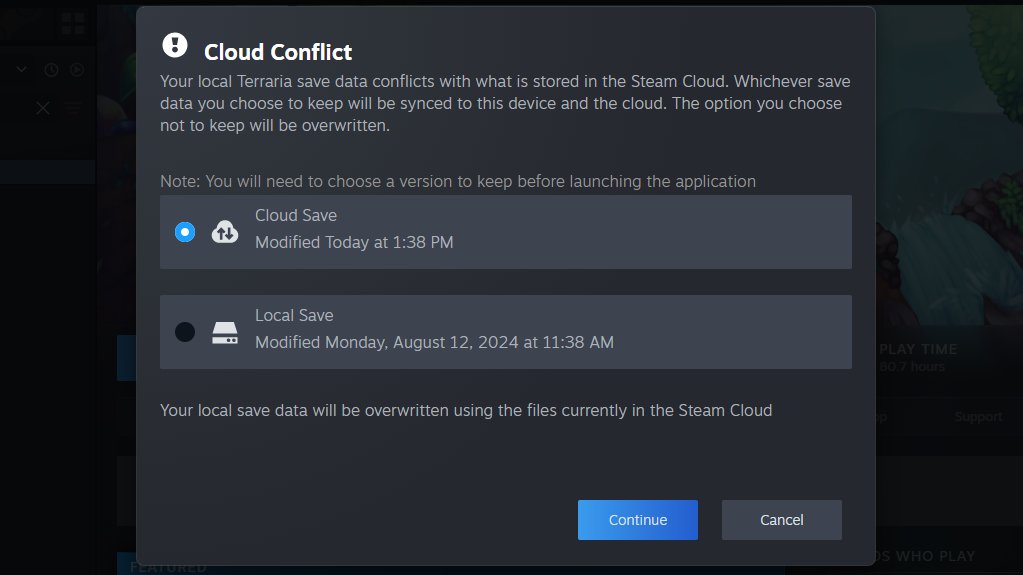Open the library filter lines icon

point(73,108)
